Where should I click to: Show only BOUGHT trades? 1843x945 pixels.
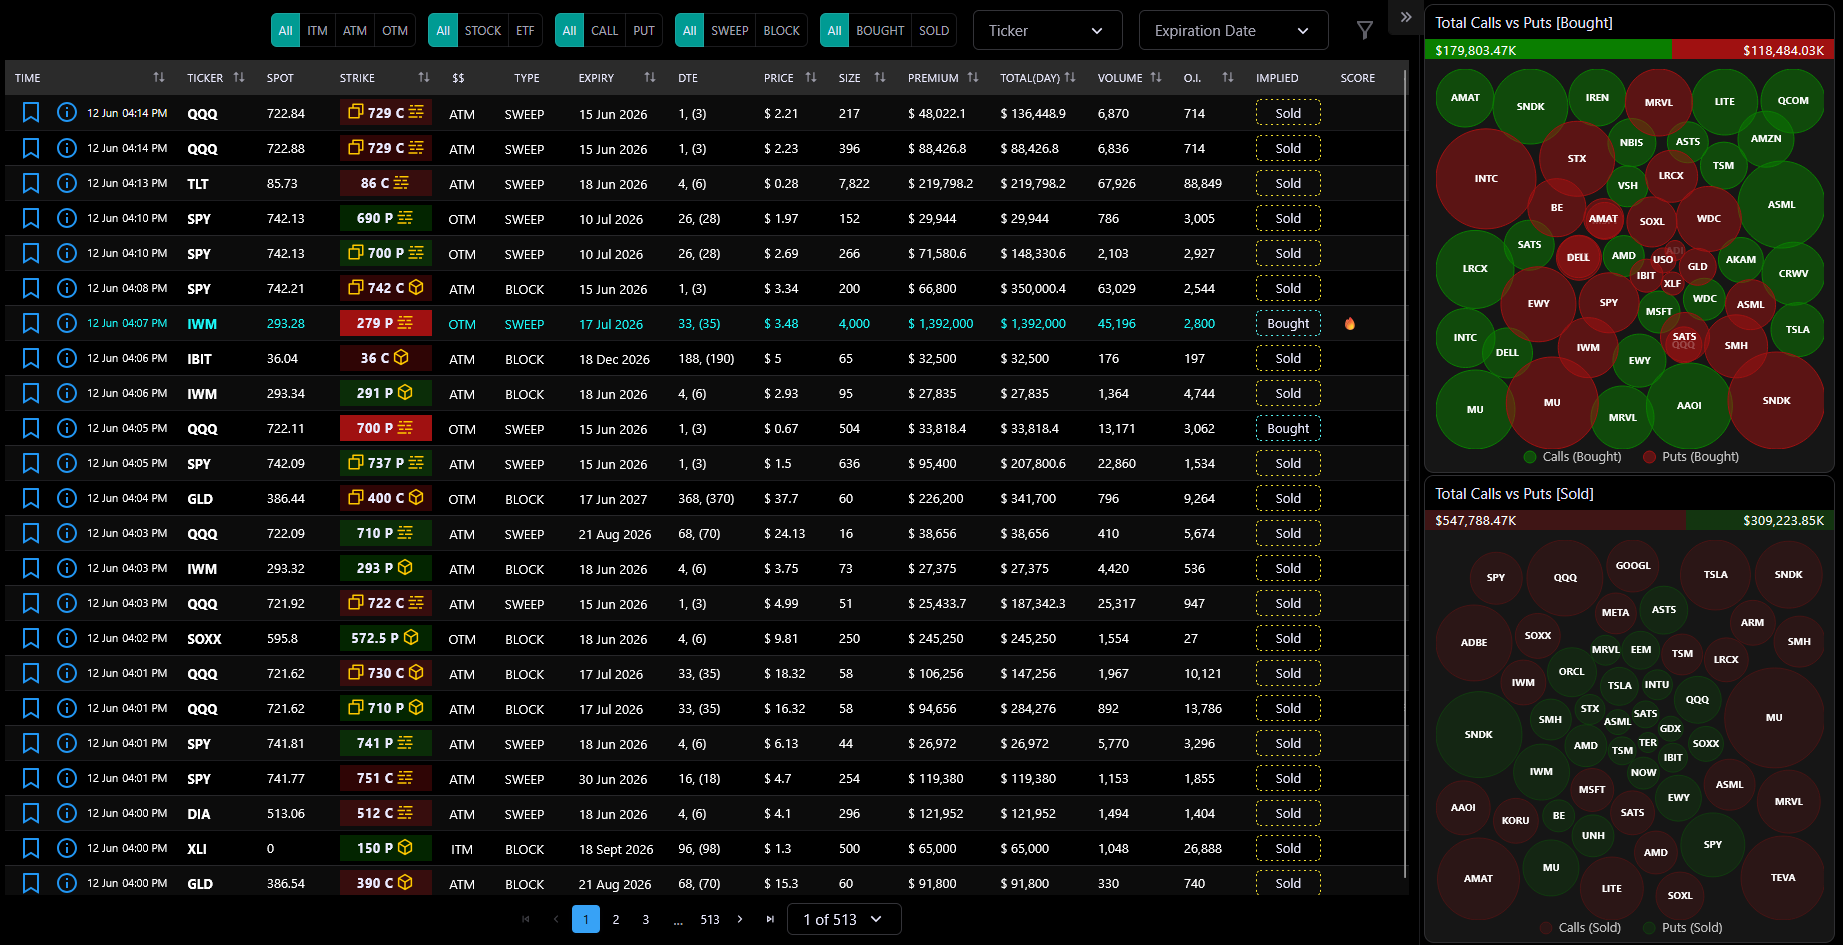click(880, 30)
